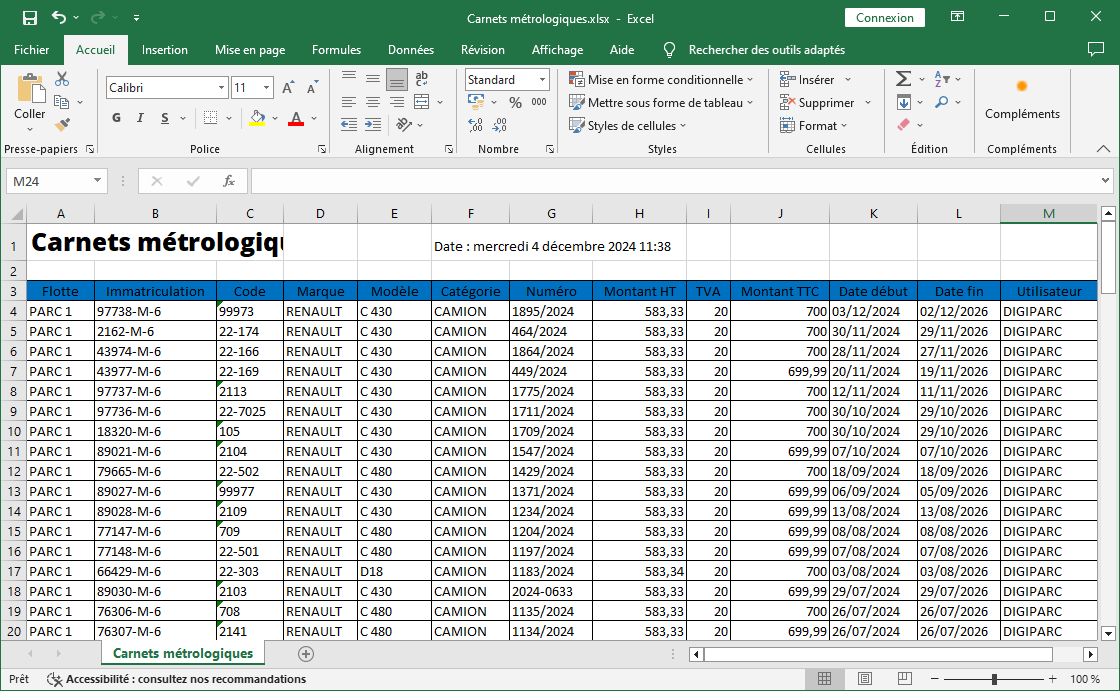Open Mise en forme conditionnelle menu

[661, 79]
